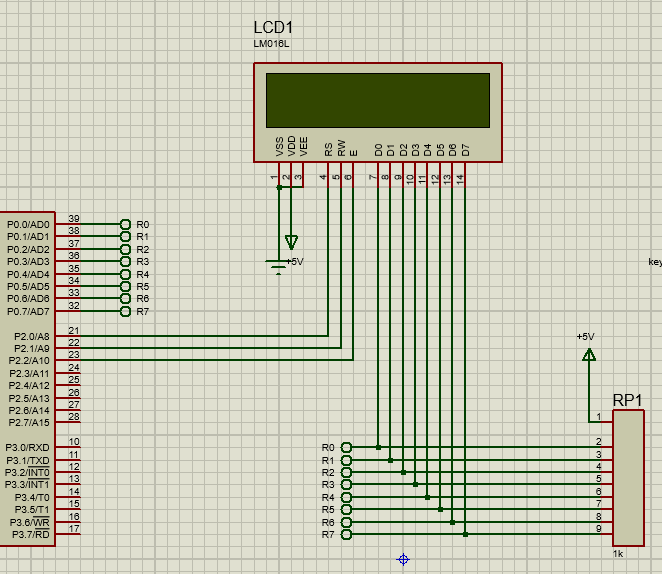This screenshot has width=662, height=574.
Task: Click the RS pin label on LCD
Action: (328, 149)
